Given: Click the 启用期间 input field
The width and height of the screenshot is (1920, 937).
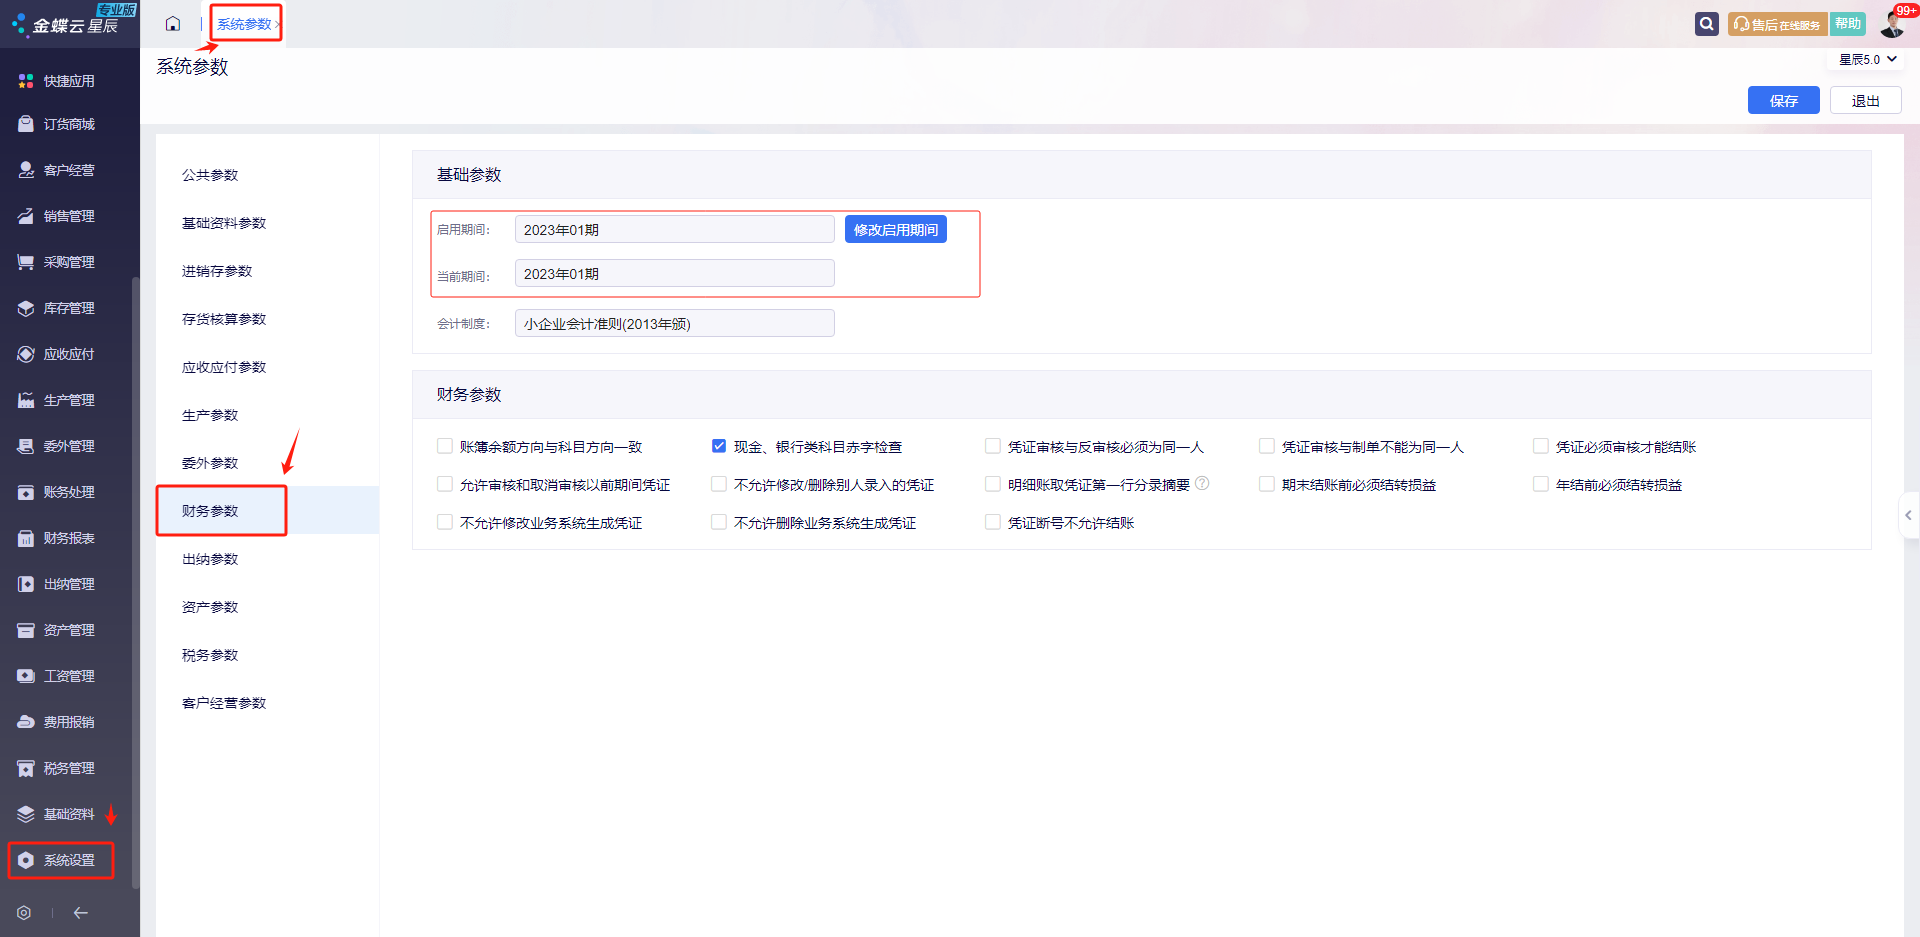Looking at the screenshot, I should tap(675, 229).
